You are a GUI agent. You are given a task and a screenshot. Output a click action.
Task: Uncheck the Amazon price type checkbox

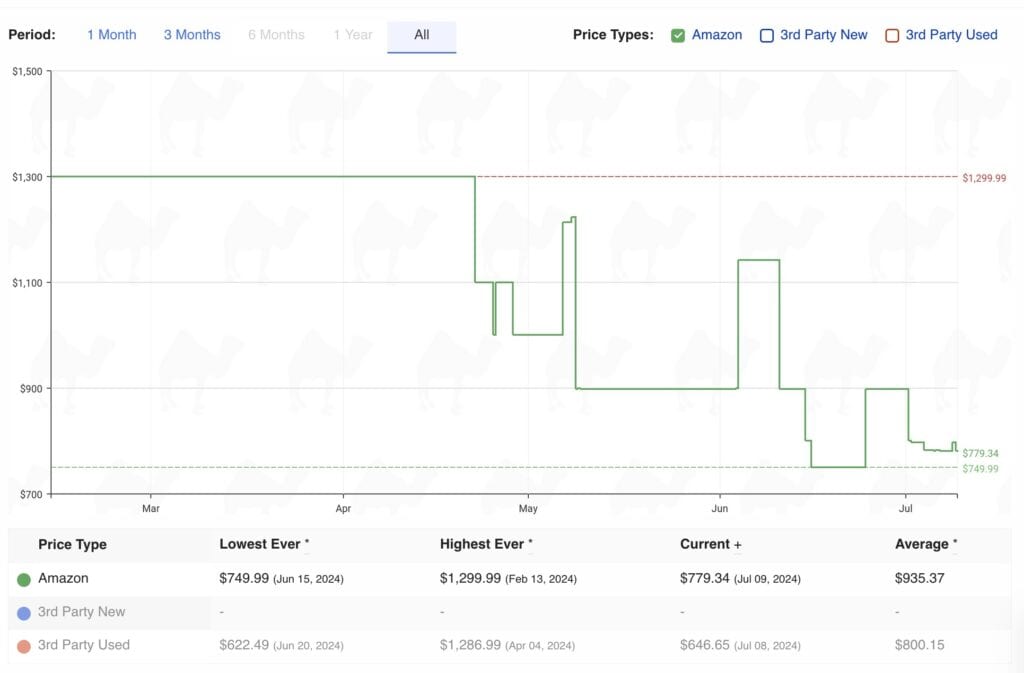point(678,36)
